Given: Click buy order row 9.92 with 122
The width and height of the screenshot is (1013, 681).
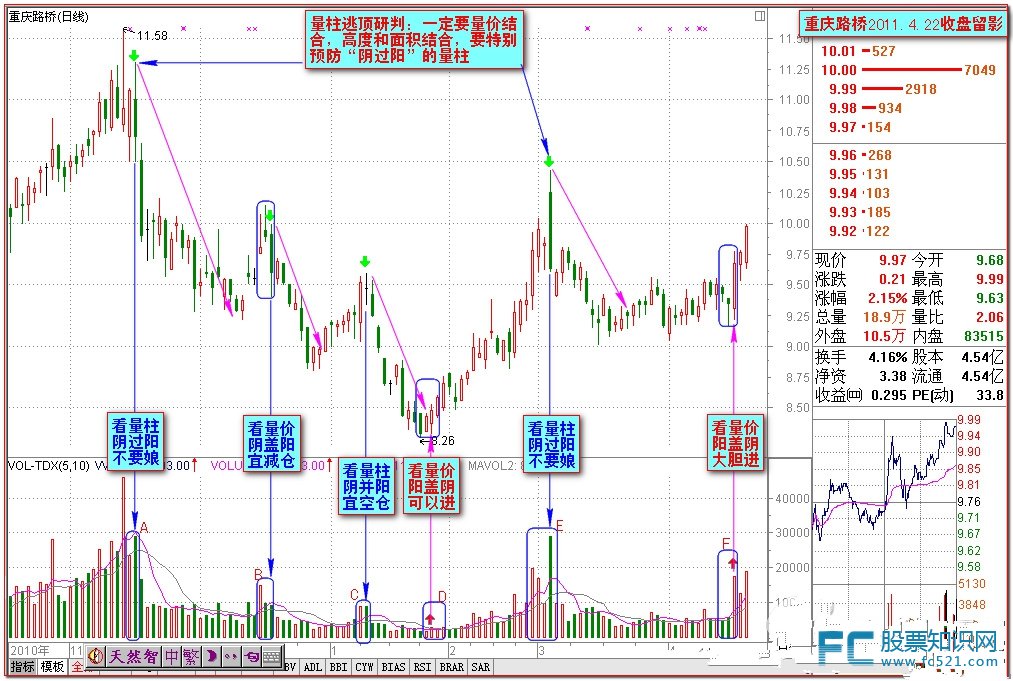Looking at the screenshot, I should pyautogui.click(x=859, y=231).
